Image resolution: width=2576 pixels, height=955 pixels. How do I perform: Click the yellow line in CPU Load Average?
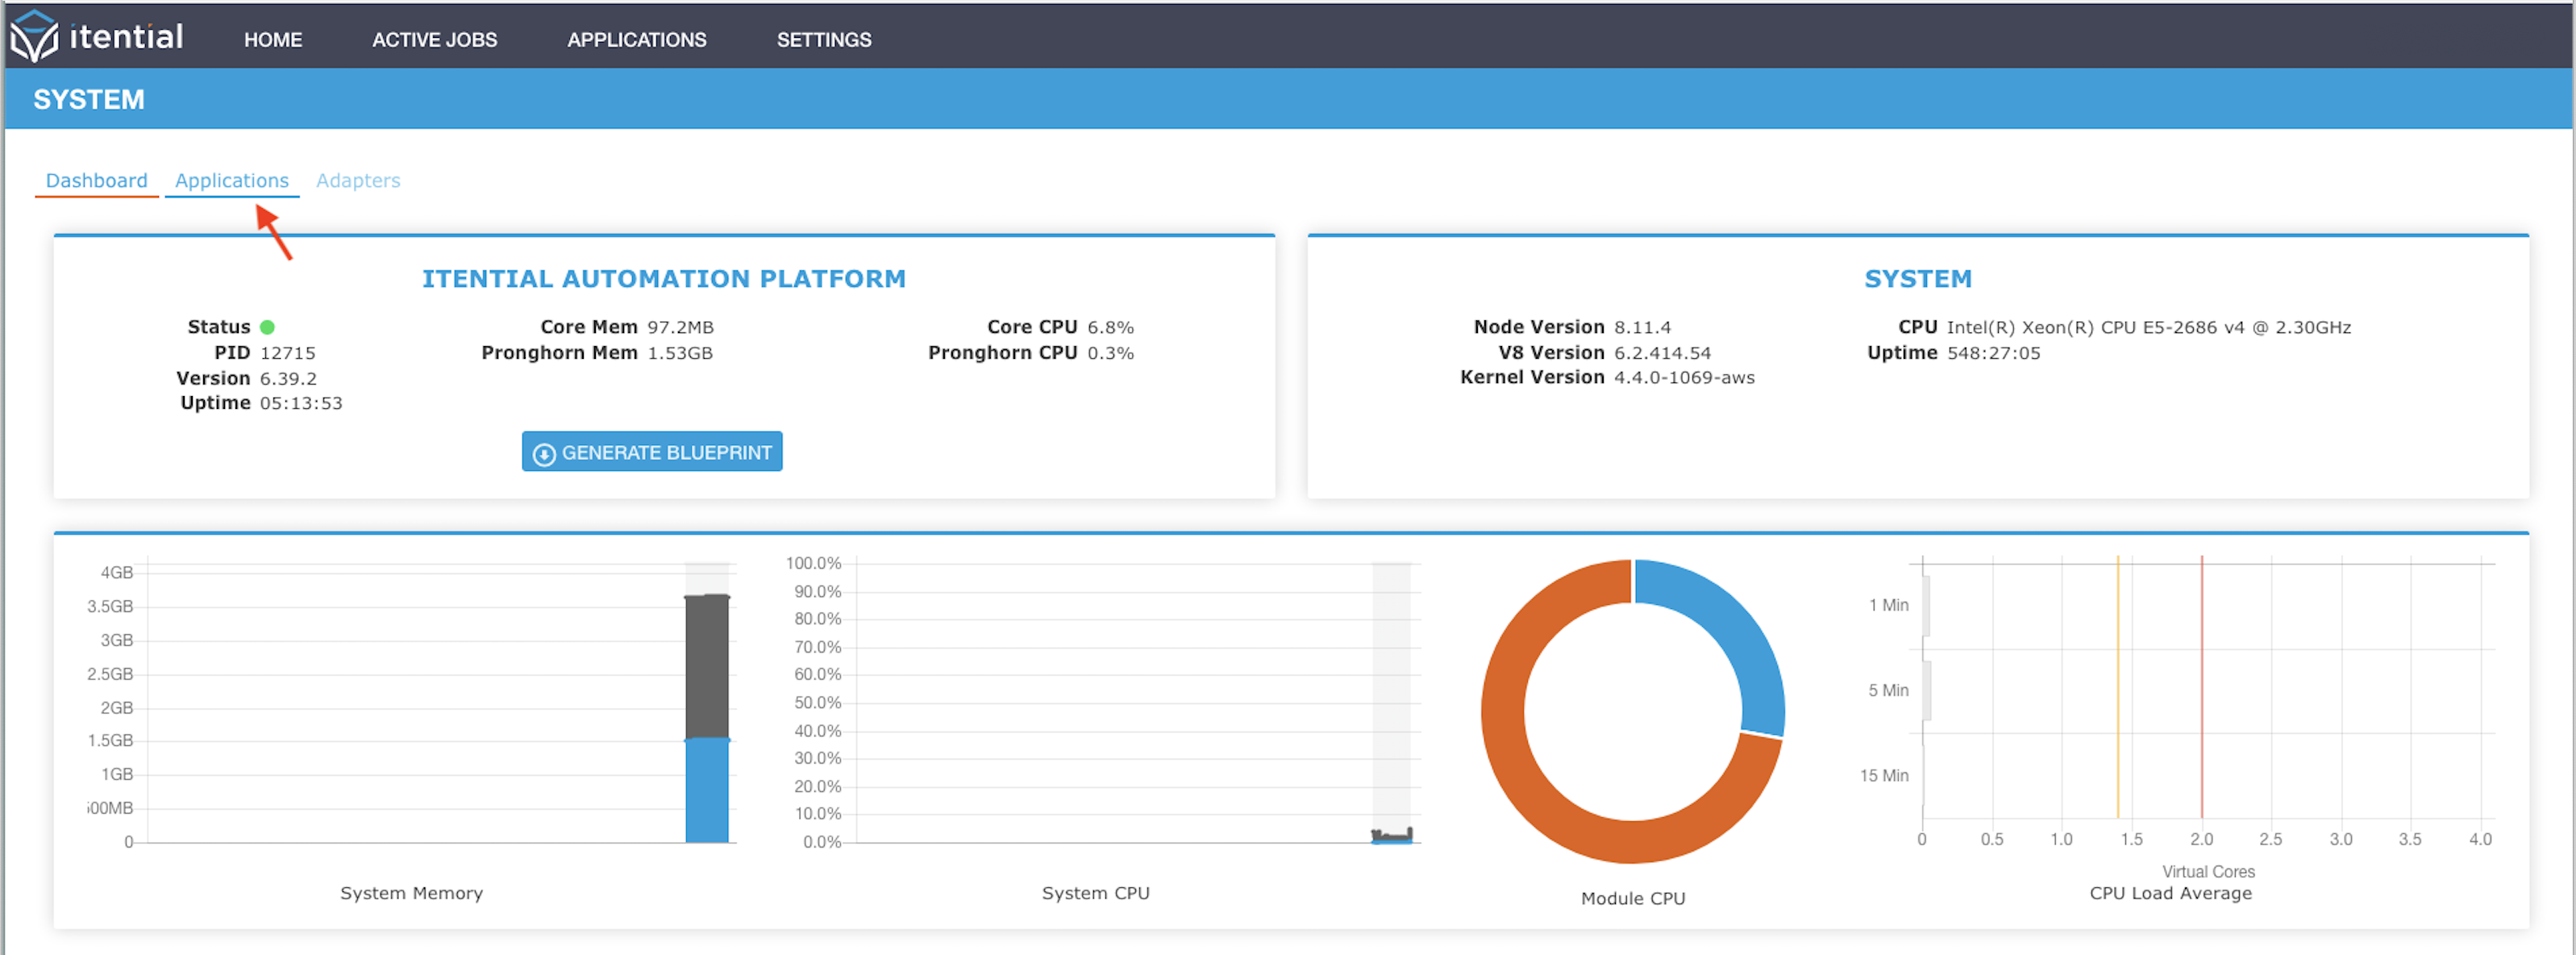coord(2118,688)
